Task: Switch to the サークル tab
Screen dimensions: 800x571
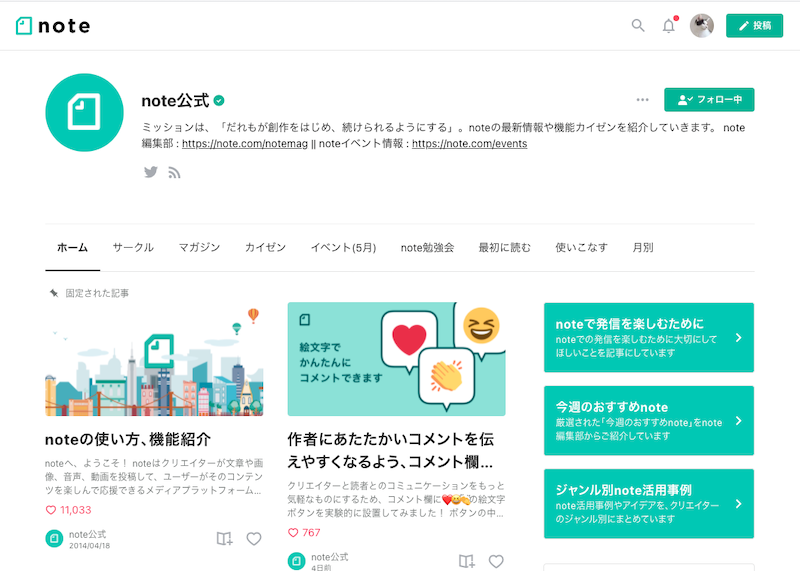Action: click(x=133, y=247)
